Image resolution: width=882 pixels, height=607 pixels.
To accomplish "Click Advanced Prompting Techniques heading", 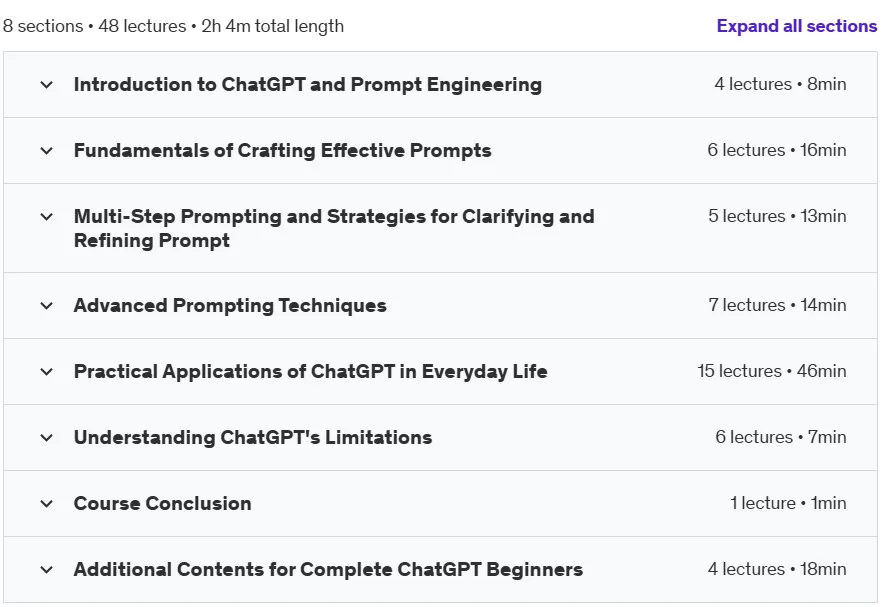I will pos(230,305).
